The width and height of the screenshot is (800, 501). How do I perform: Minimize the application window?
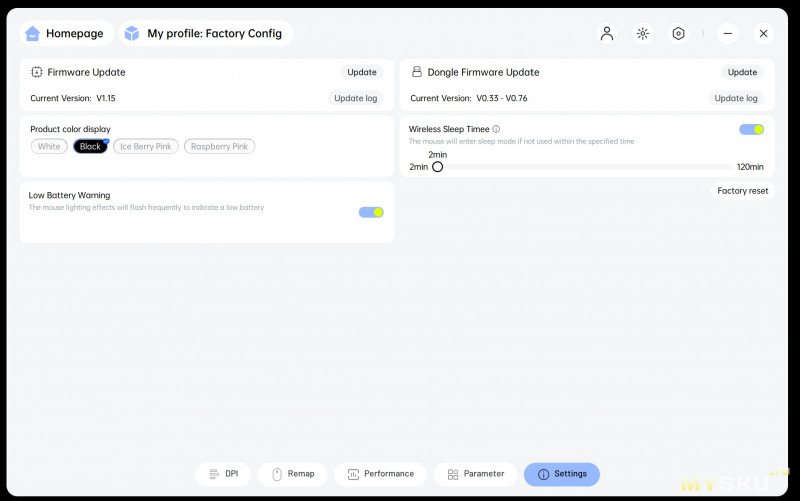(728, 33)
